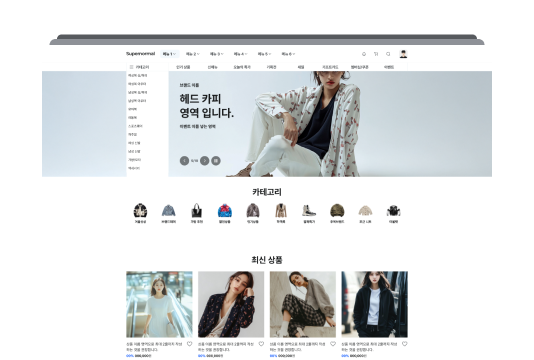The image size is (534, 360).
Task: Like the white dress product
Action: (x=189, y=344)
